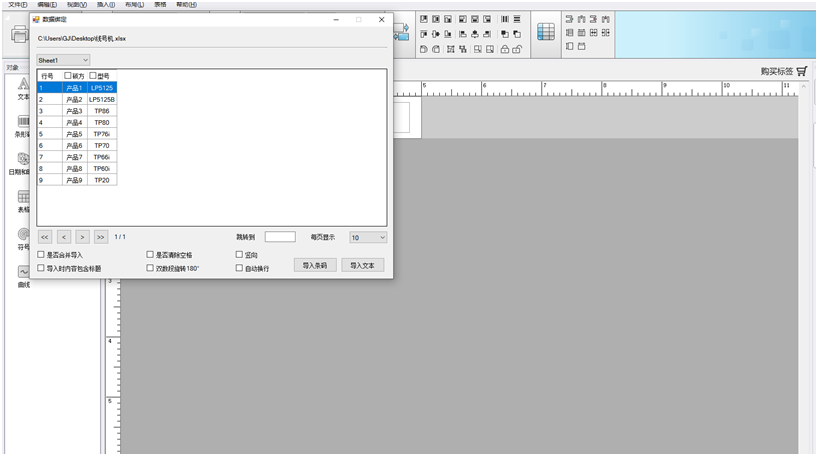The height and width of the screenshot is (456, 818).
Task: Click the printer icon in the toolbar
Action: (x=19, y=35)
